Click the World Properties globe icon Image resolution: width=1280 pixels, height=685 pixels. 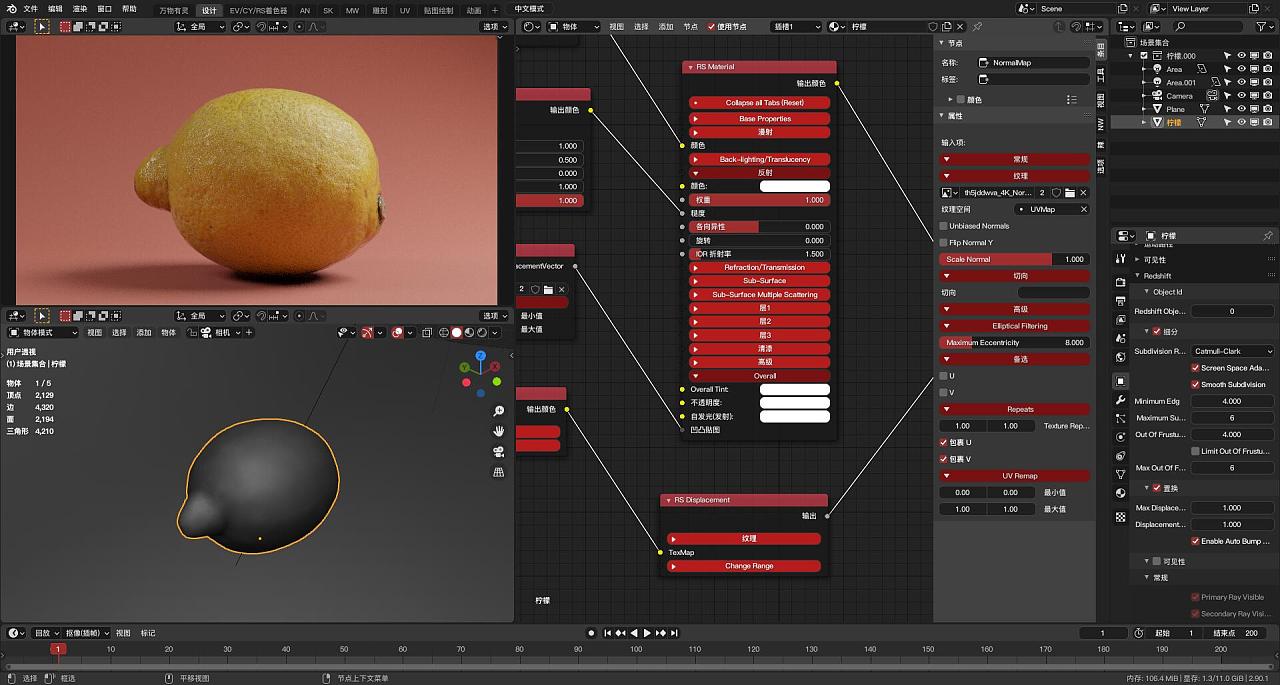(x=1122, y=357)
